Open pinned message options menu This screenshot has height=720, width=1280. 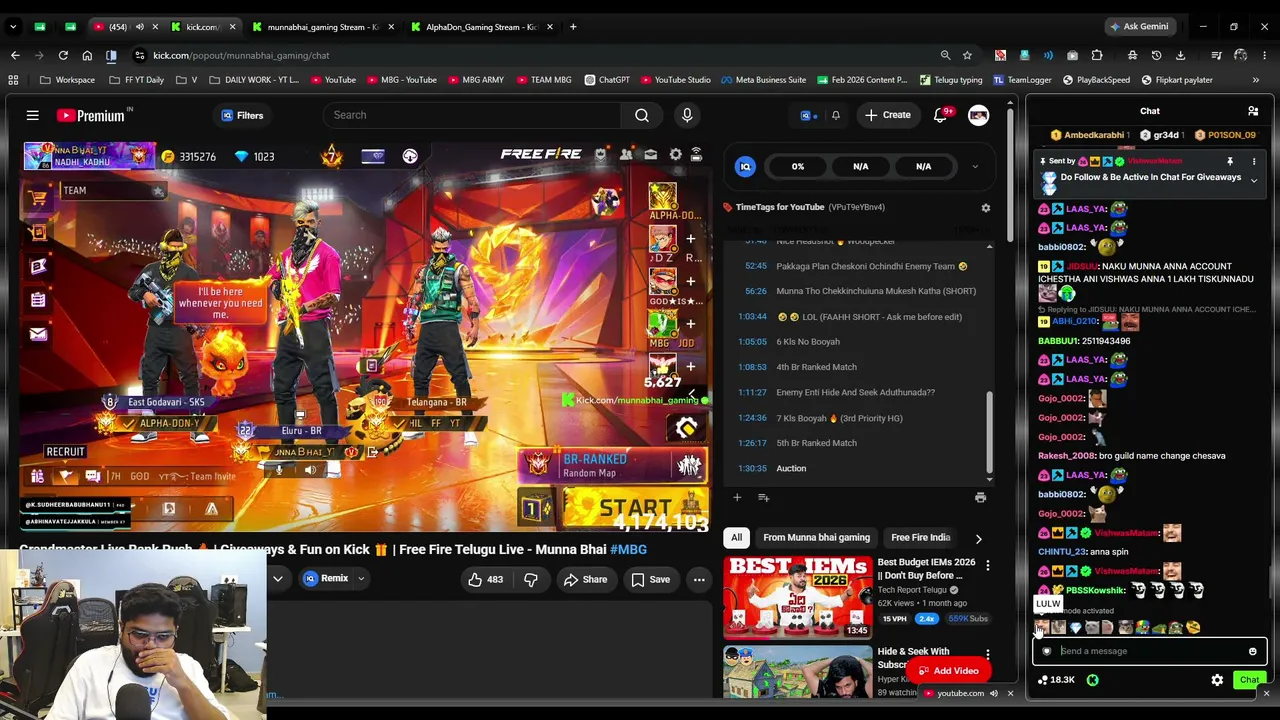coord(1254,161)
